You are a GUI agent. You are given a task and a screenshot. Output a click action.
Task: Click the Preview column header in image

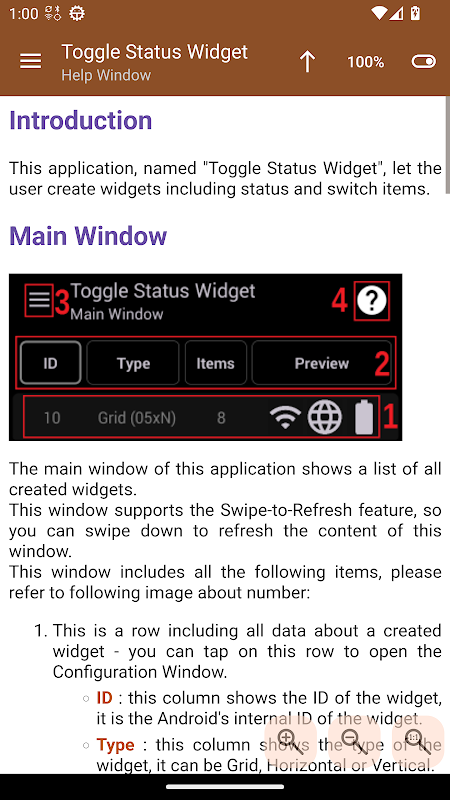[321, 363]
